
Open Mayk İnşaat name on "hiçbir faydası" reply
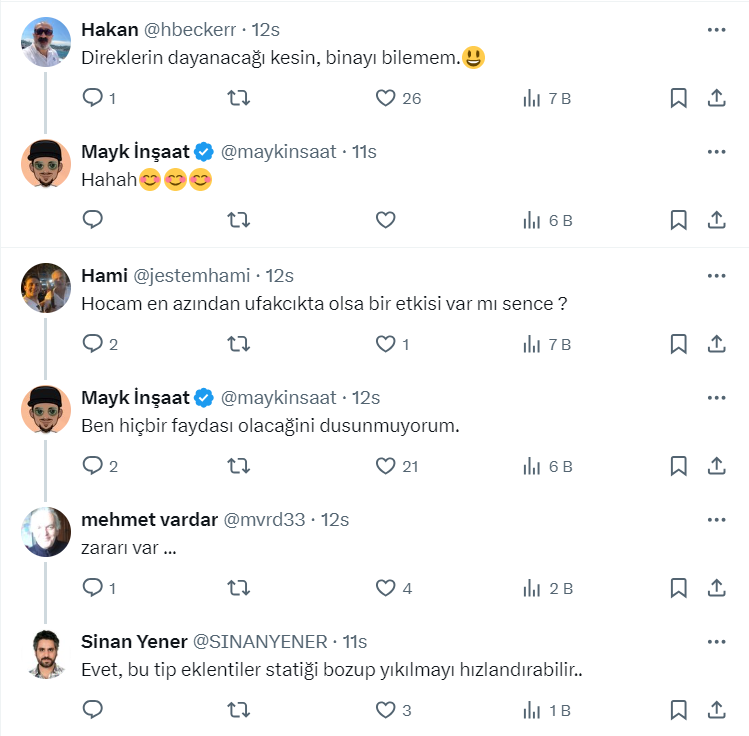[x=135, y=398]
